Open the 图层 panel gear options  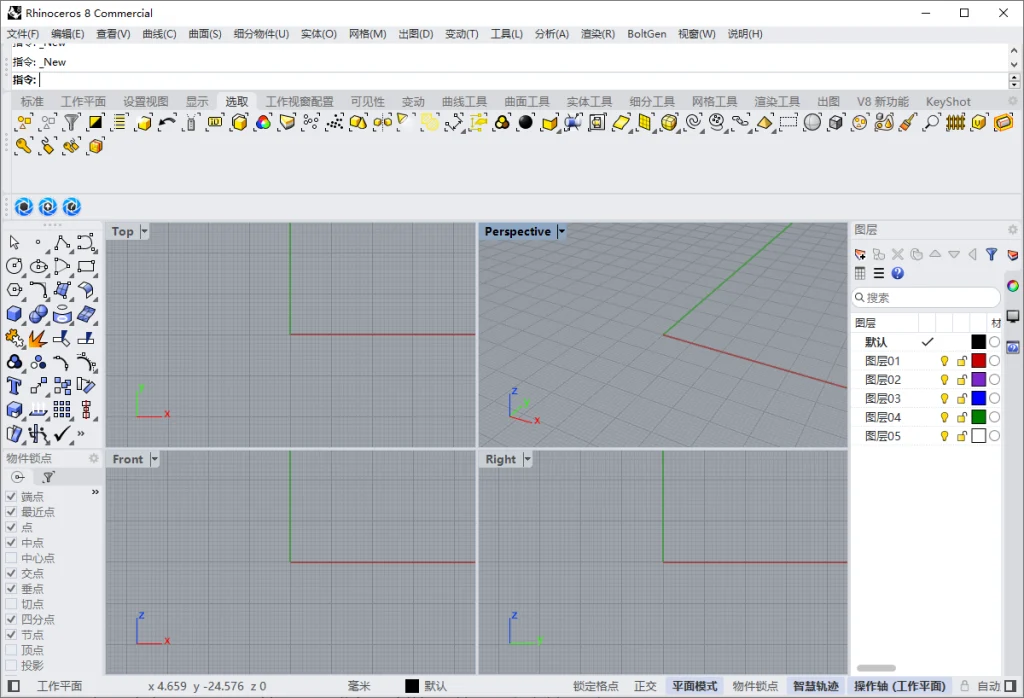1012,230
